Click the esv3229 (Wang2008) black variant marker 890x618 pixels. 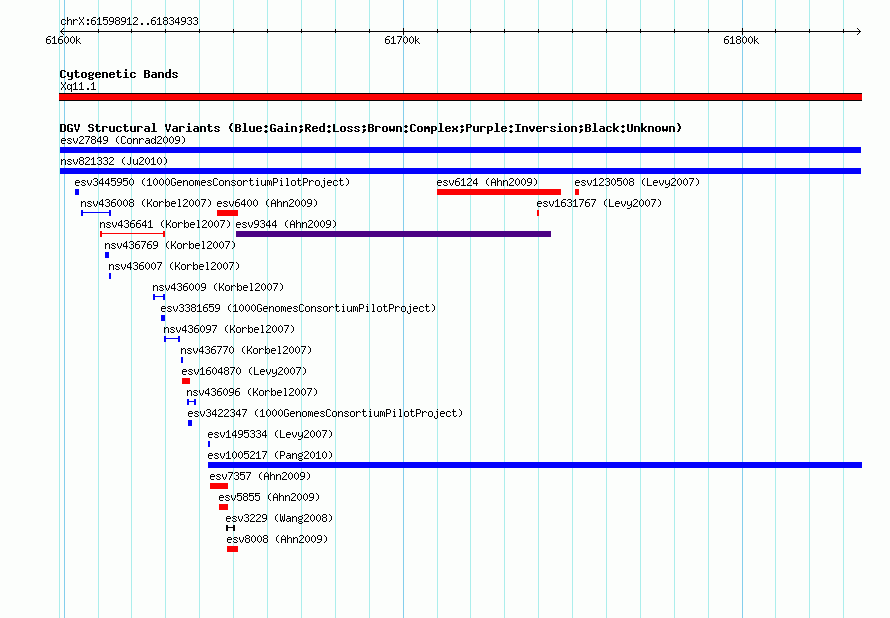coord(230,528)
